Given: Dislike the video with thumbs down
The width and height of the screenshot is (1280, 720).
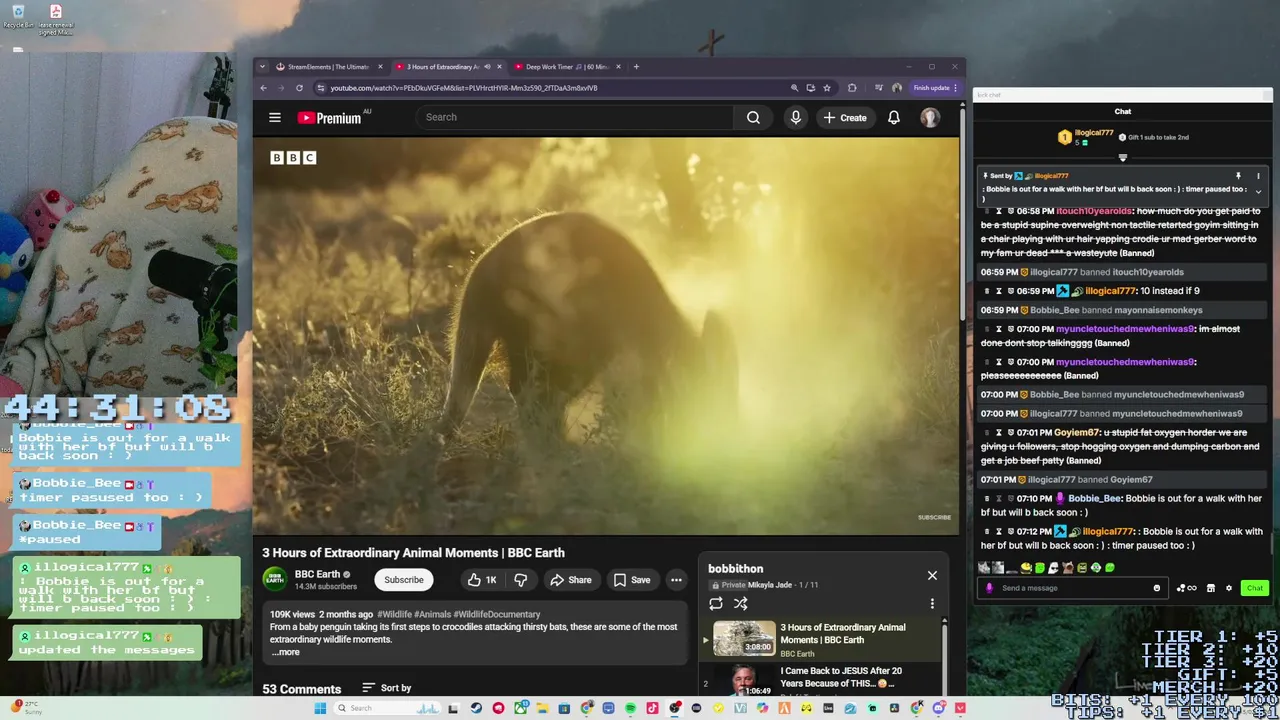Looking at the screenshot, I should click(x=520, y=580).
